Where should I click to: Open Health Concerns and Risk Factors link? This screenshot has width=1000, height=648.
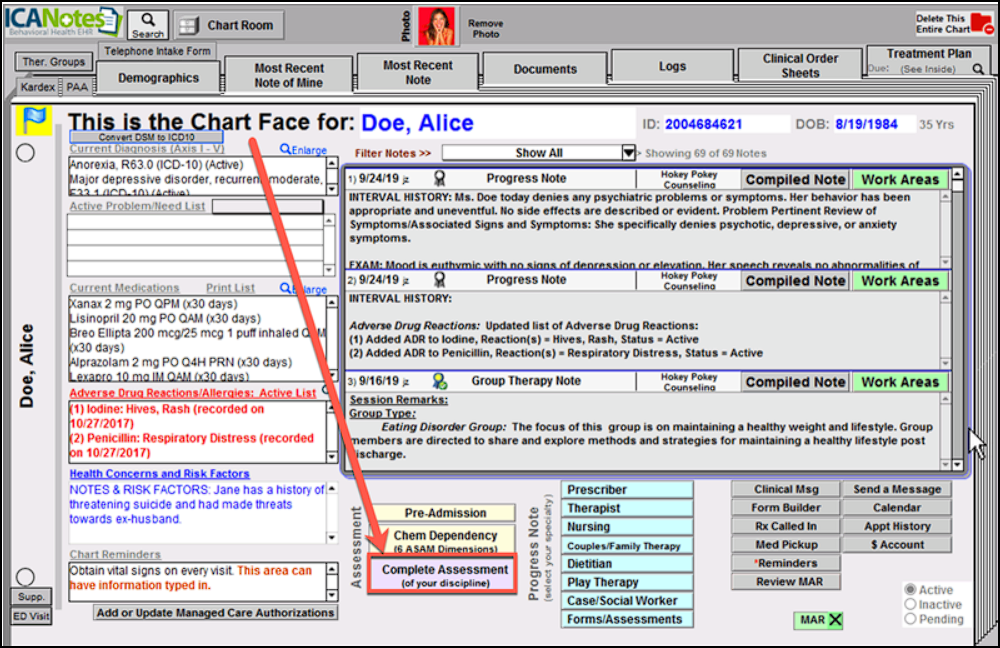point(159,474)
